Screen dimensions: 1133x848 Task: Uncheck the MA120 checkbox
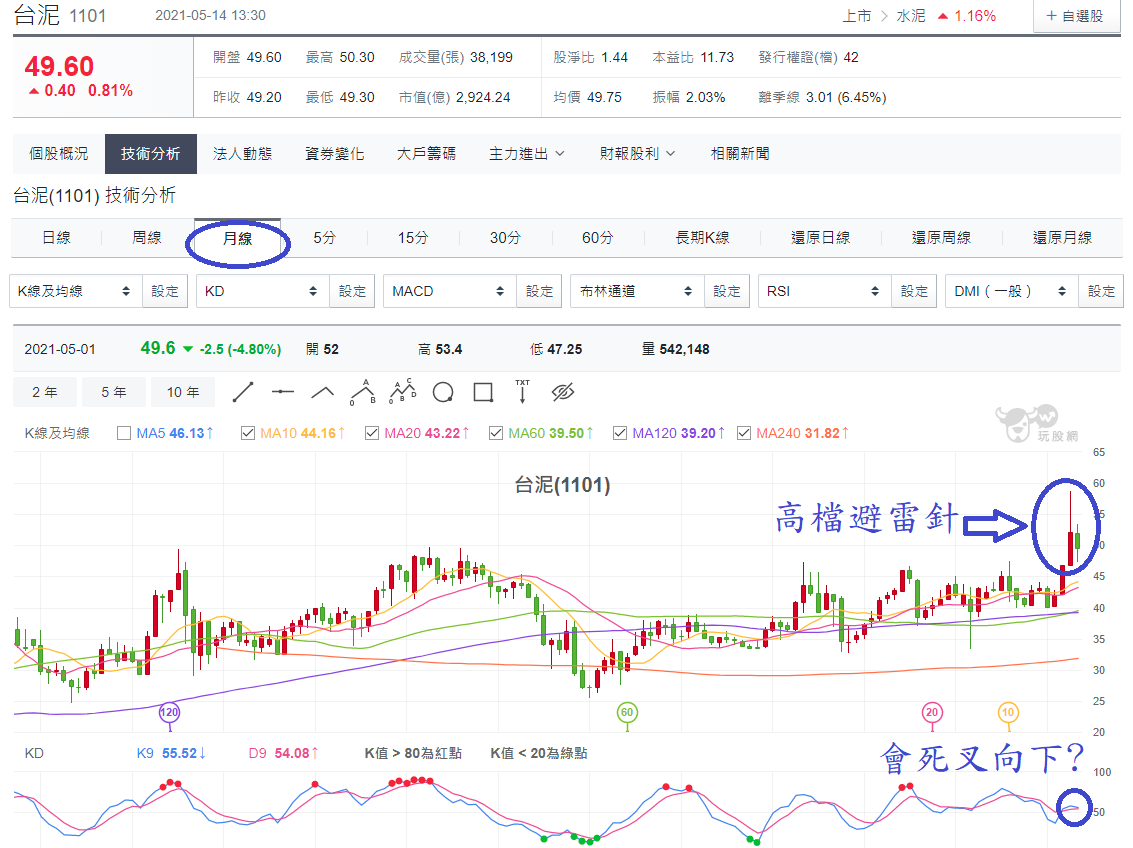pos(620,433)
